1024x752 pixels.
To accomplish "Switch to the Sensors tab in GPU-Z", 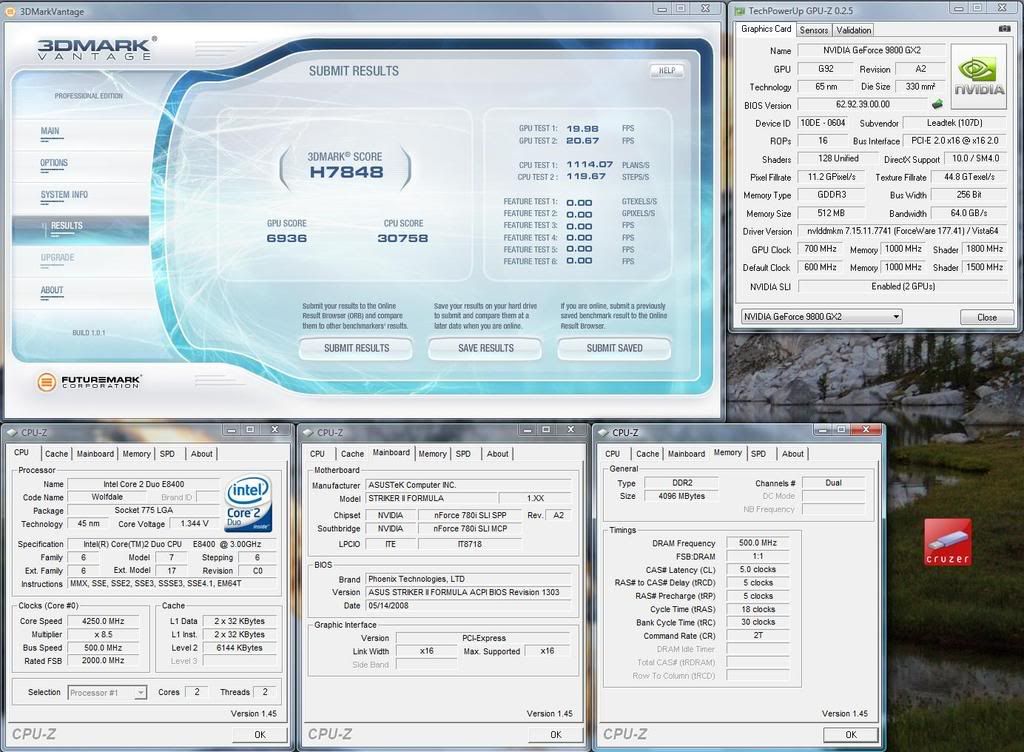I will pos(813,30).
